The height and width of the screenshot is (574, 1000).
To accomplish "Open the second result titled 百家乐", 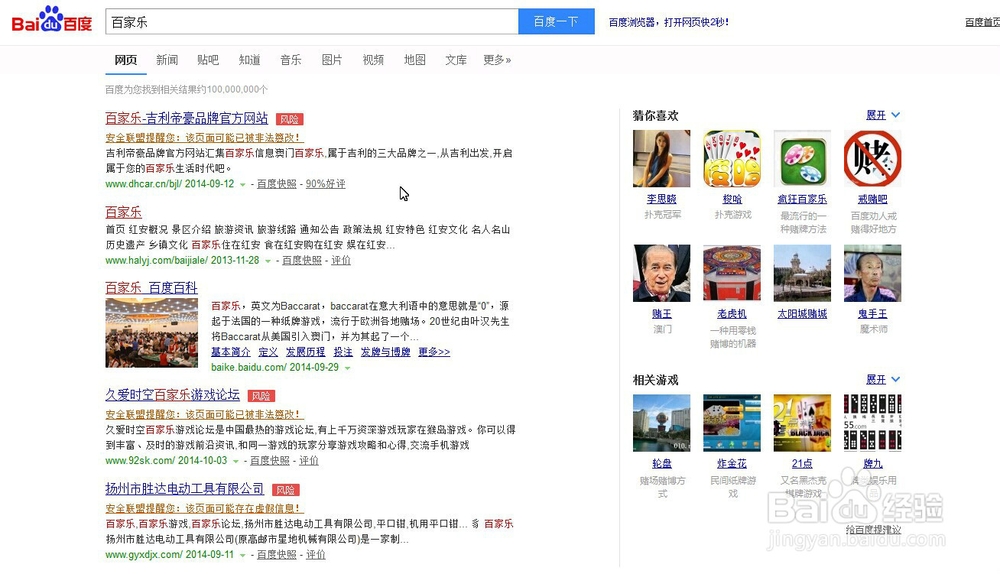I will pyautogui.click(x=123, y=212).
